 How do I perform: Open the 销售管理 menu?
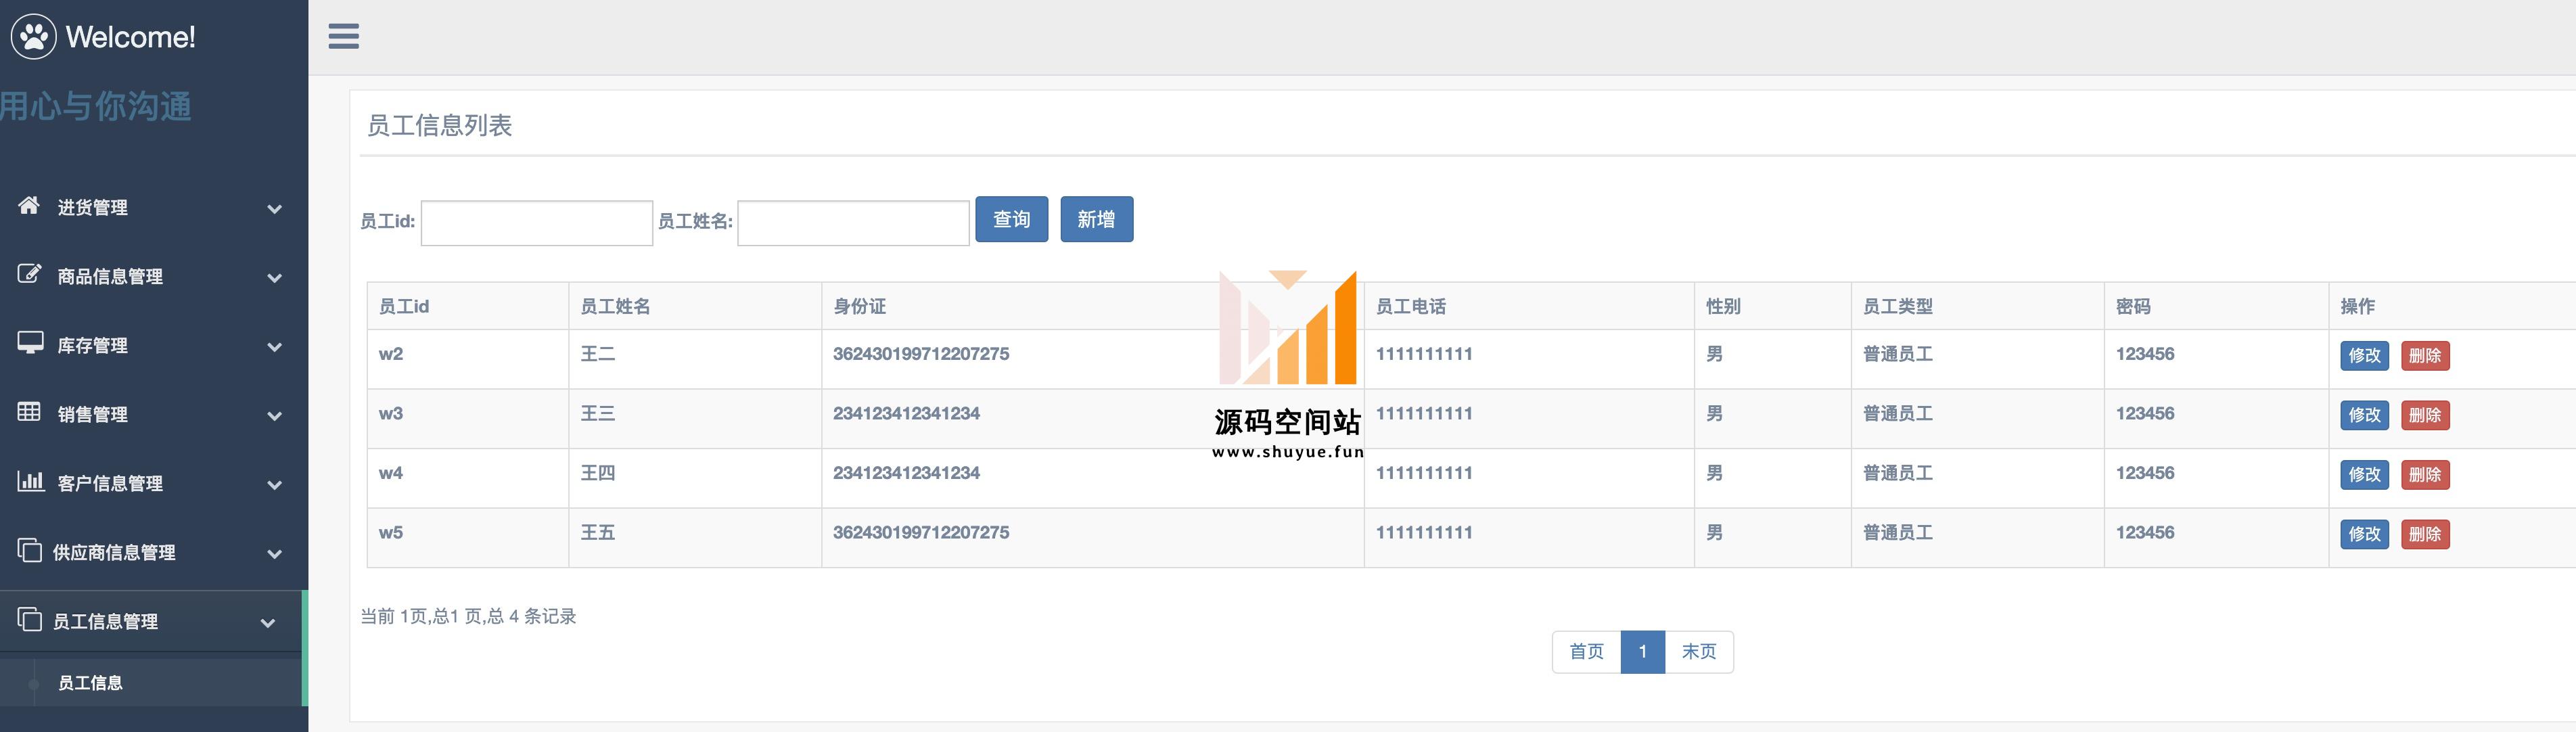click(154, 415)
